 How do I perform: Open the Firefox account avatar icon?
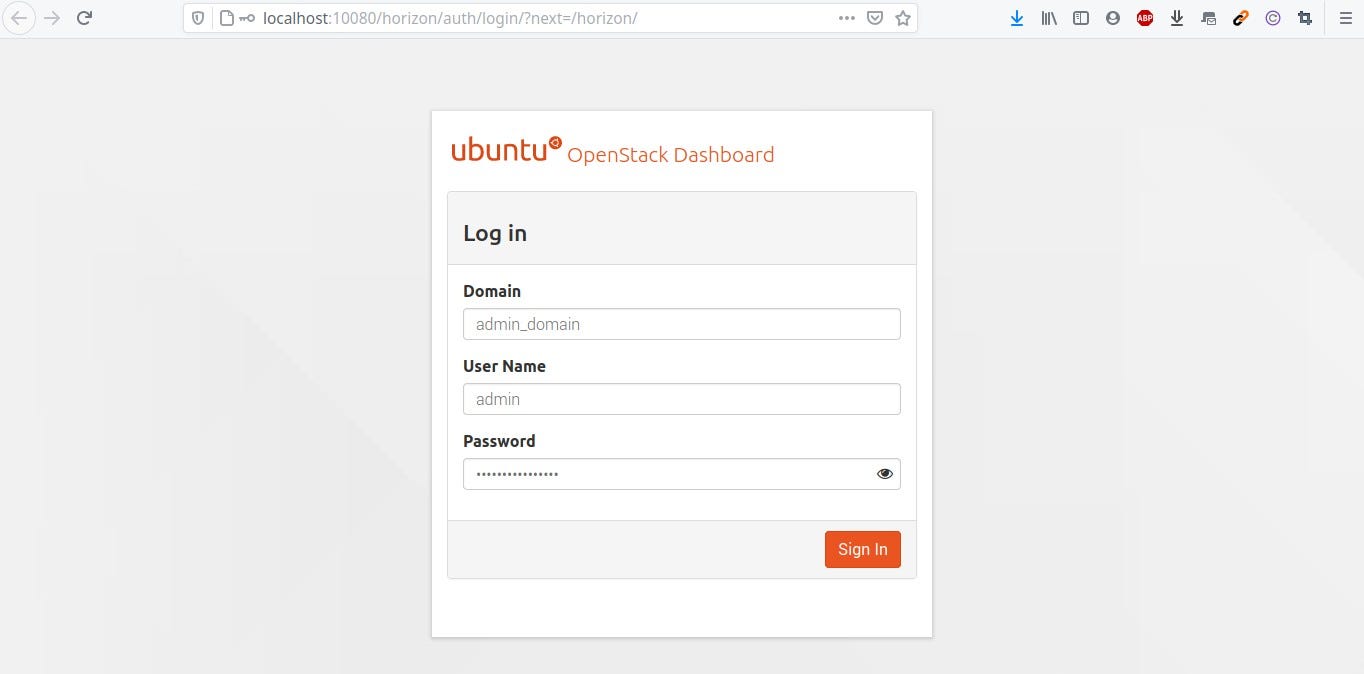[x=1113, y=18]
